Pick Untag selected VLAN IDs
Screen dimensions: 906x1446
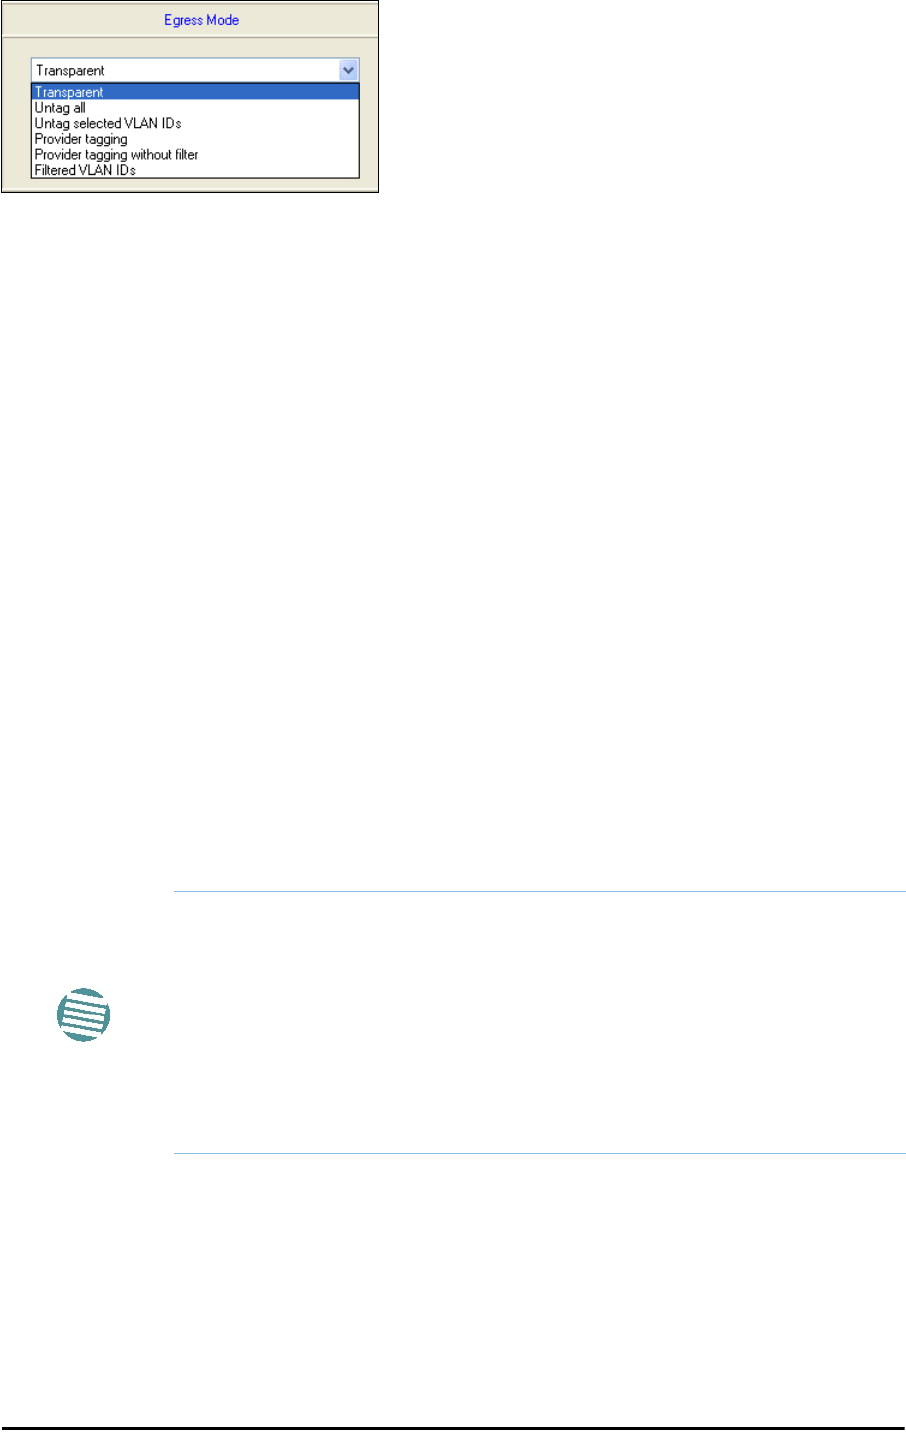pyautogui.click(x=195, y=123)
